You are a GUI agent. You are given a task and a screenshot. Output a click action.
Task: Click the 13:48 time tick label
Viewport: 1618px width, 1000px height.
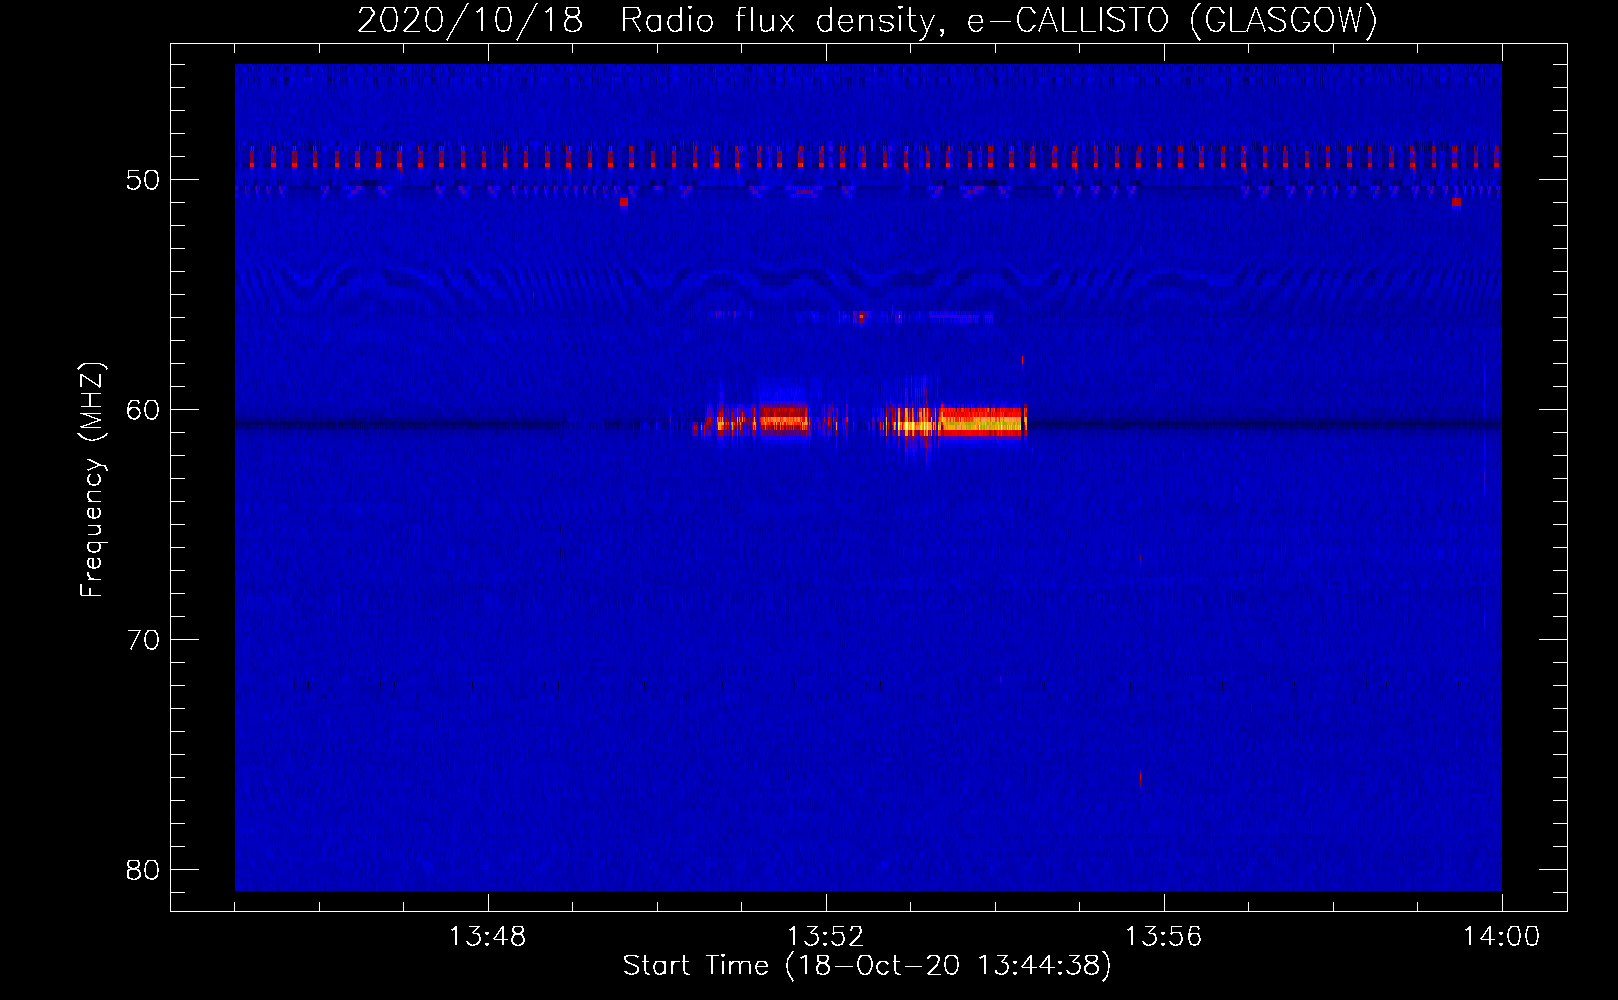487,937
